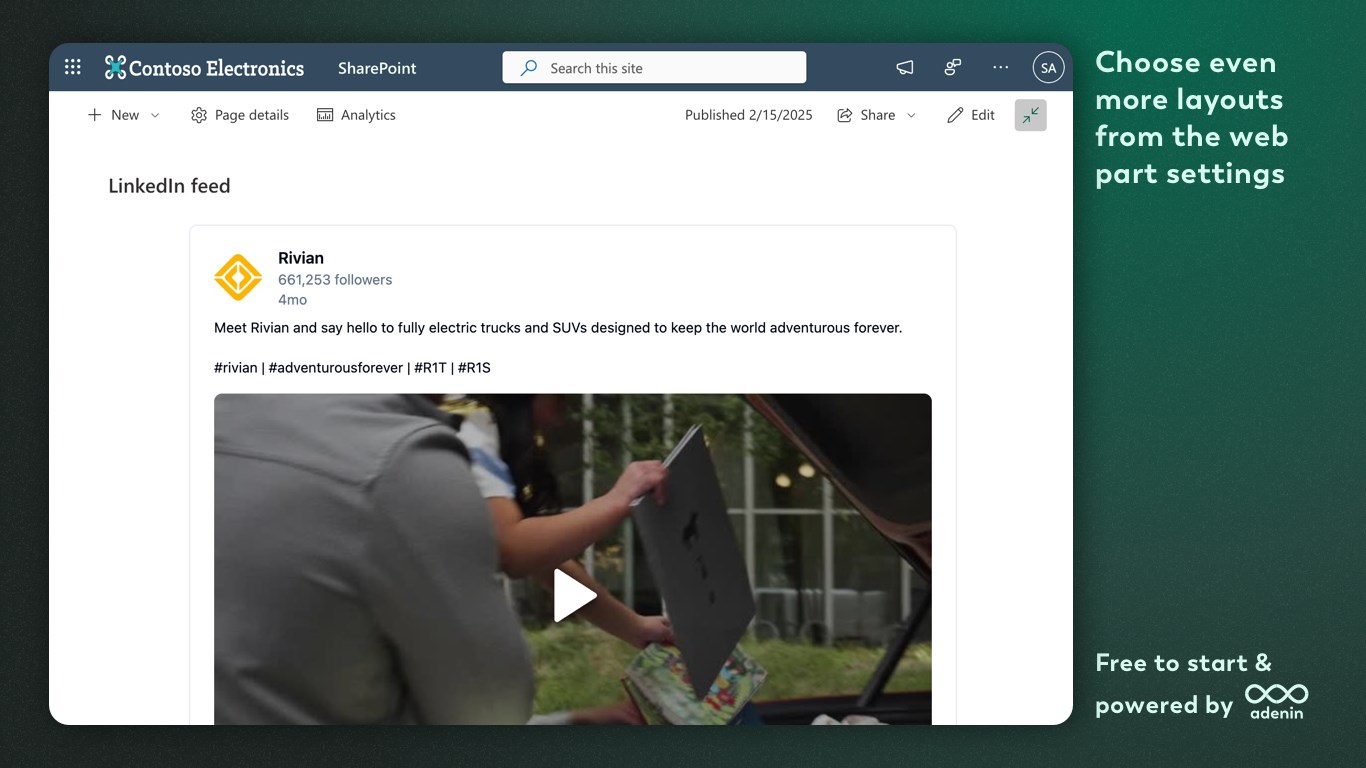The height and width of the screenshot is (768, 1366).
Task: Click the #R1T hashtag
Action: click(x=430, y=368)
